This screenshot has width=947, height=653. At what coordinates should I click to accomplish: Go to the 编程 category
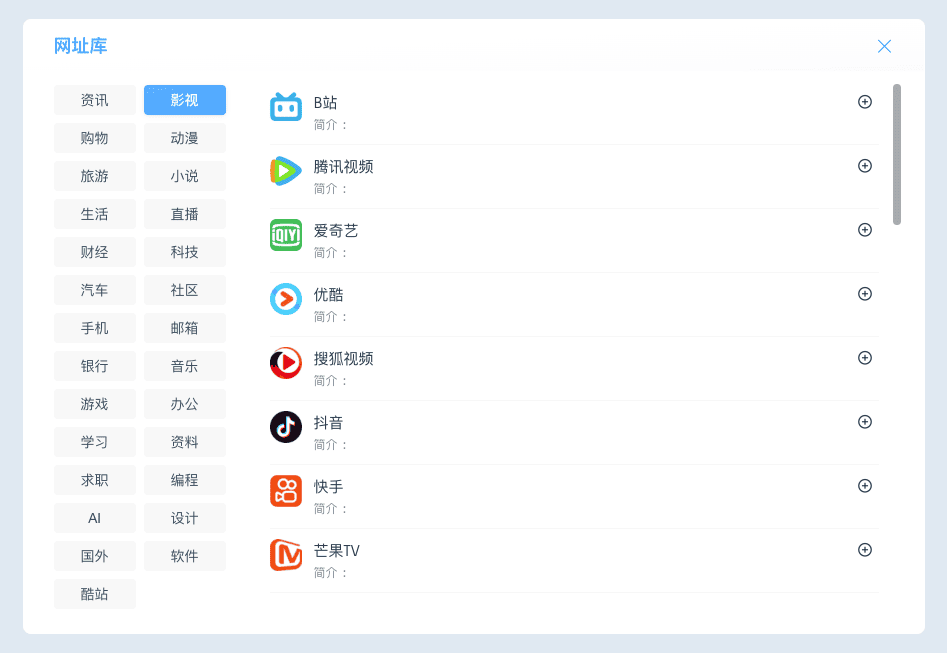[x=185, y=480]
